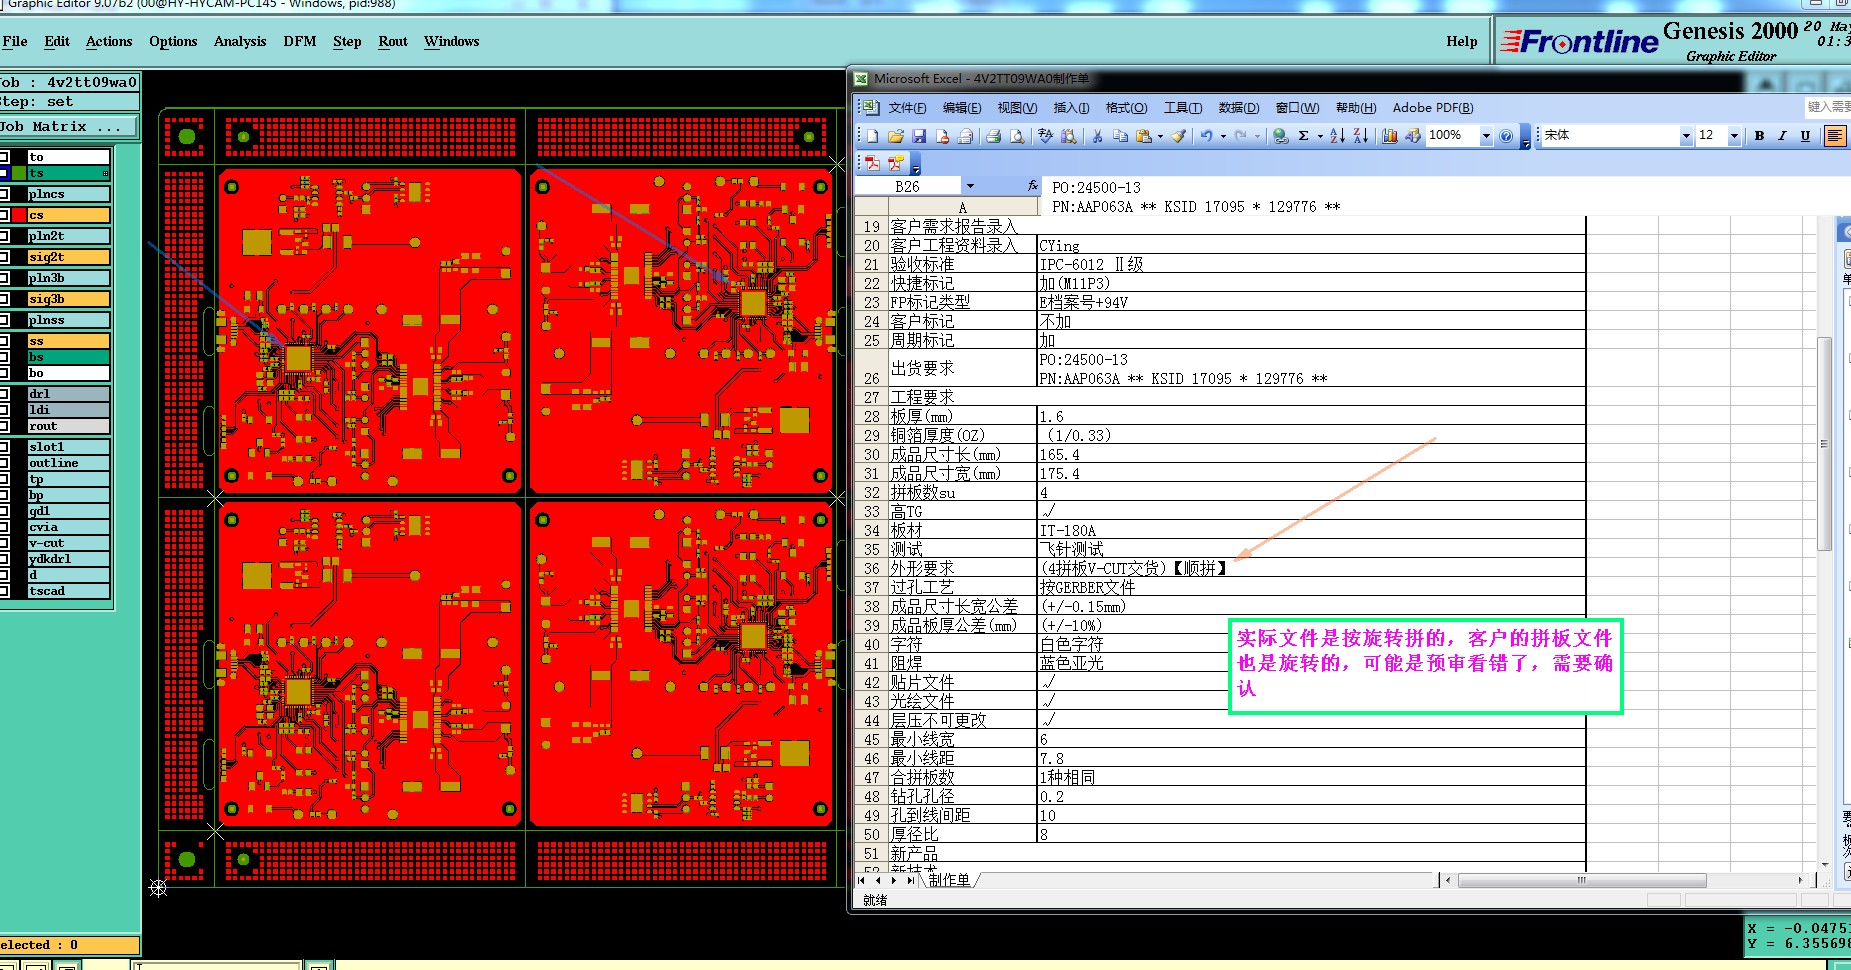Click the red color swatch of layer cs
Image resolution: width=1851 pixels, height=970 pixels.
(19, 215)
